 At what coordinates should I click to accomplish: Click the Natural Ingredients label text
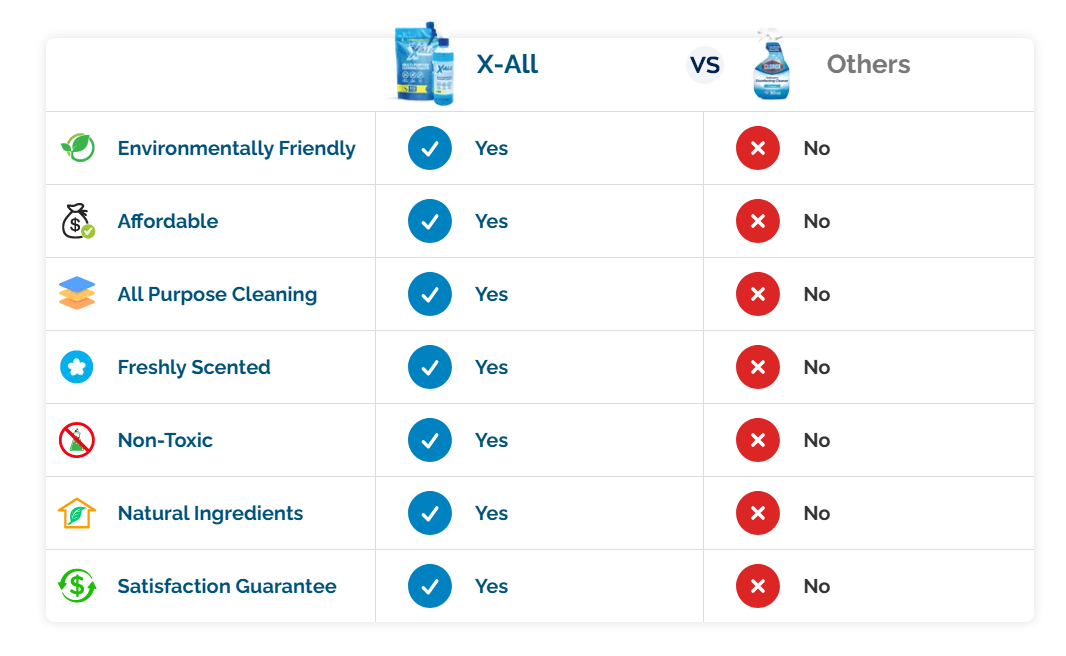point(210,513)
